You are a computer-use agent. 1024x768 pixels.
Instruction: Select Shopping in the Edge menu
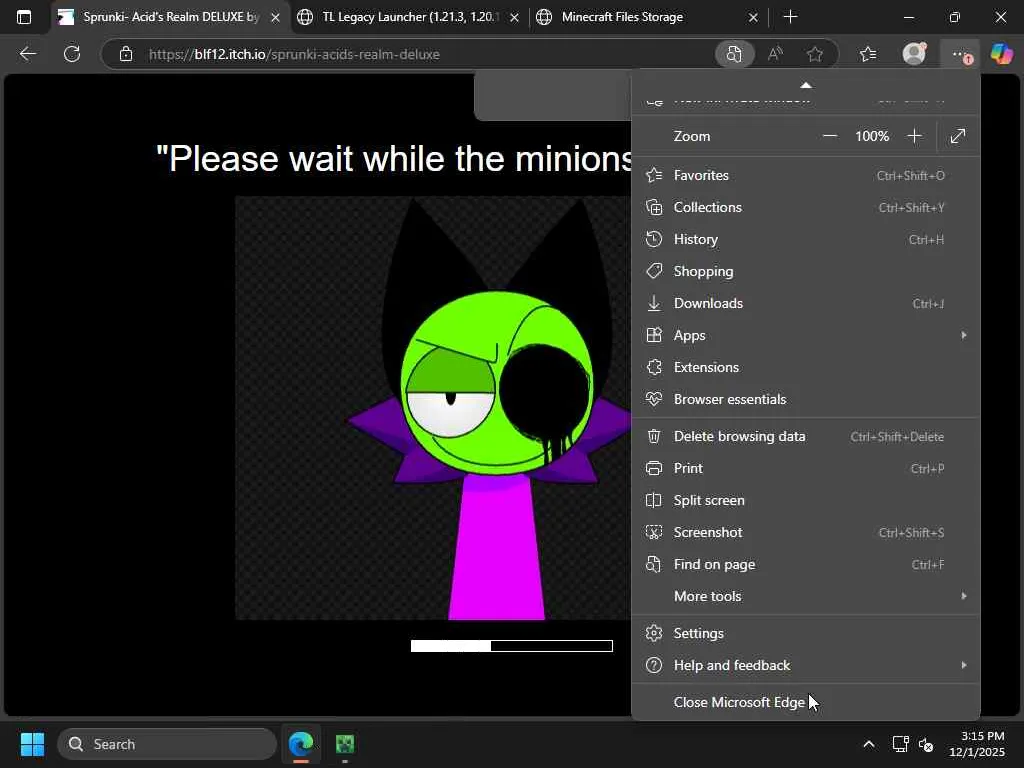805,271
